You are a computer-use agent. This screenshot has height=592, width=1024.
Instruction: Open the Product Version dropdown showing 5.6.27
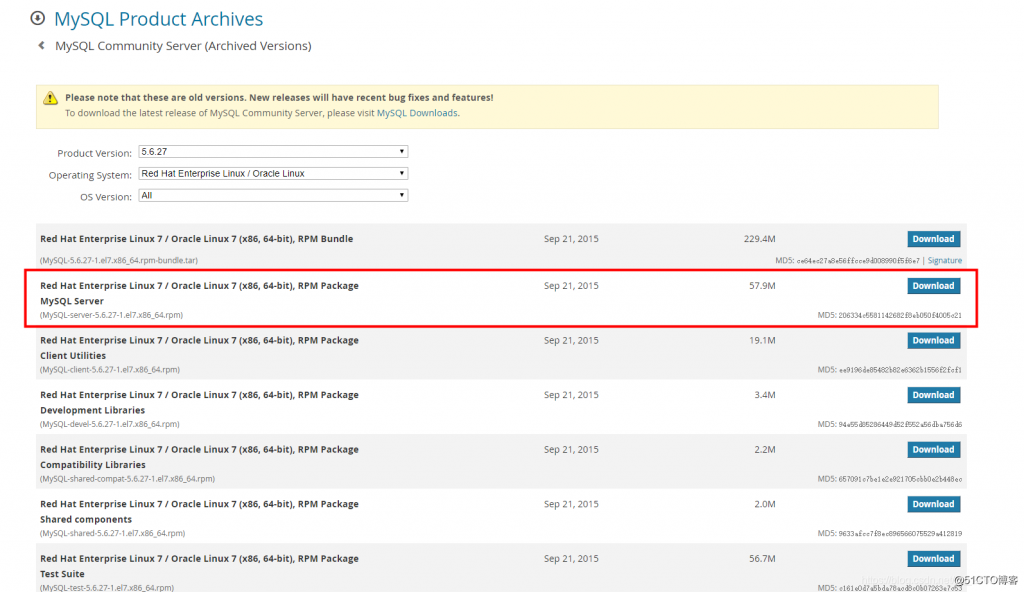pyautogui.click(x=273, y=152)
